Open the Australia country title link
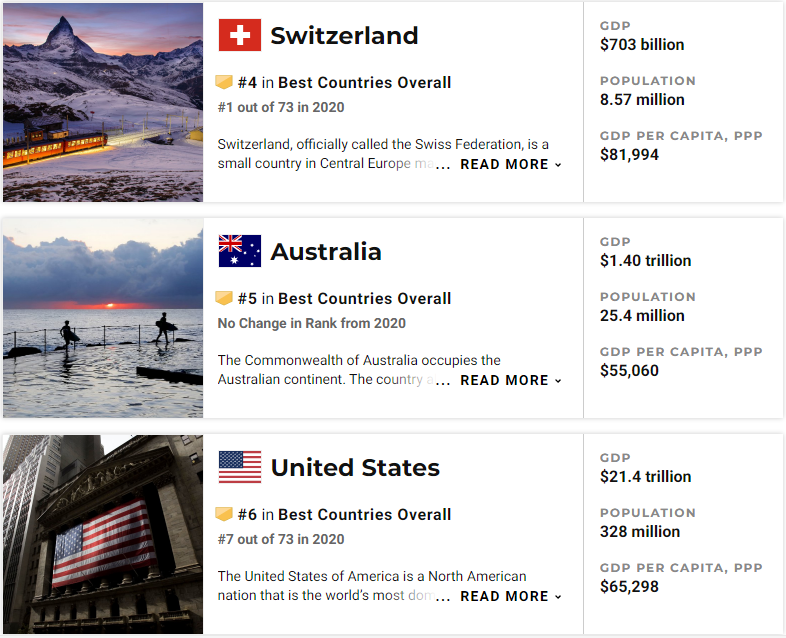Image resolution: width=786 pixels, height=638 pixels. (x=326, y=252)
